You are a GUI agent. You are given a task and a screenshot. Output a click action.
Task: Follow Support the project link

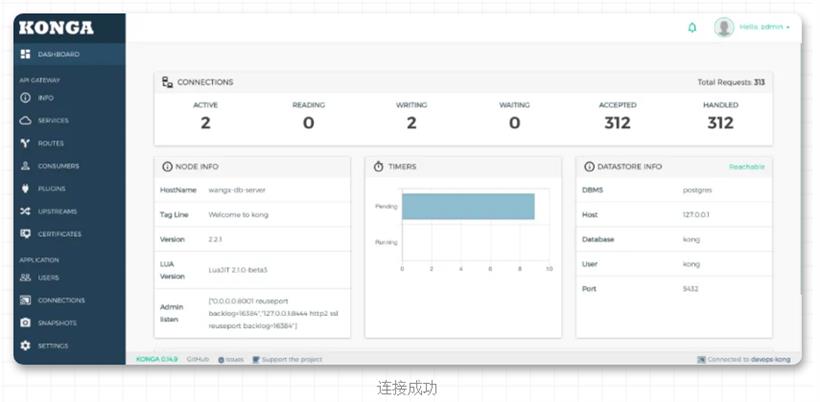coord(287,360)
